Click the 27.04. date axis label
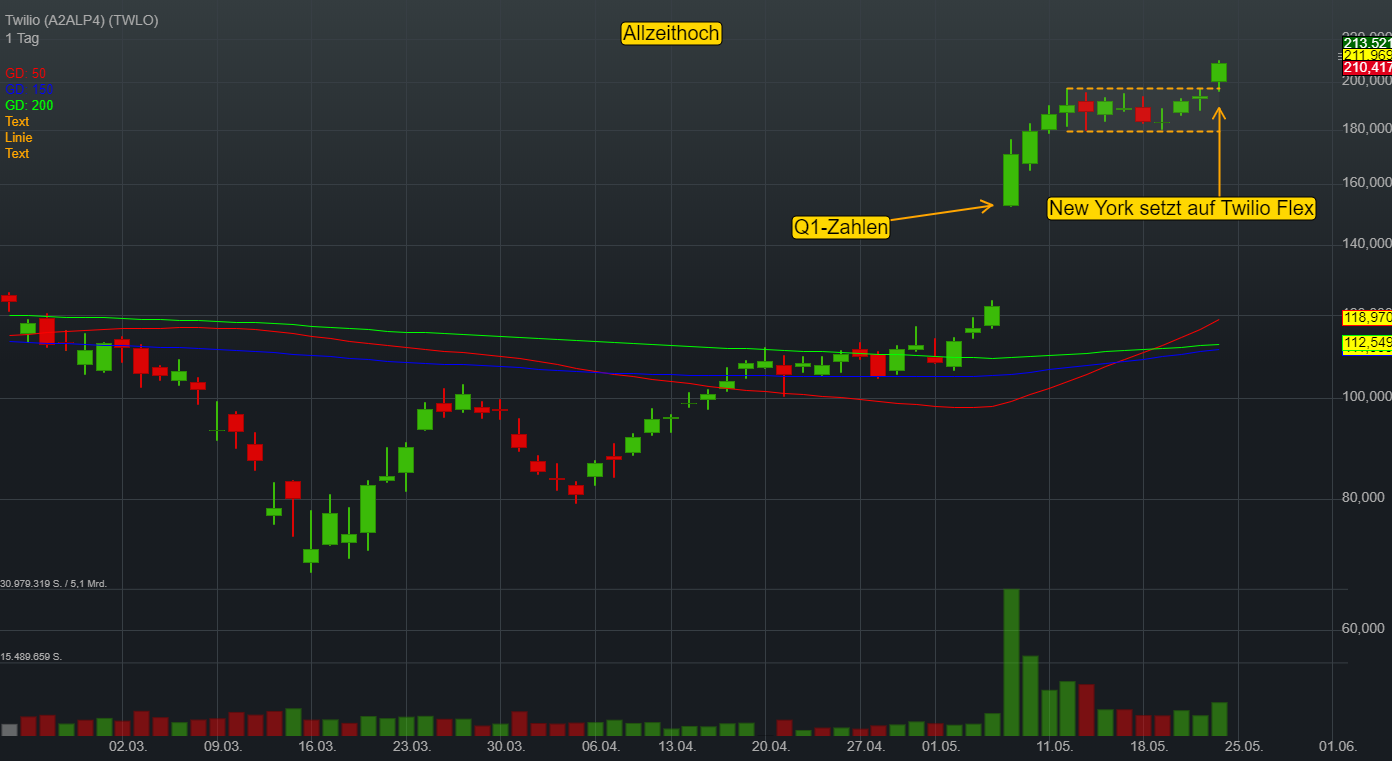Viewport: 1392px width, 761px height. point(866,747)
